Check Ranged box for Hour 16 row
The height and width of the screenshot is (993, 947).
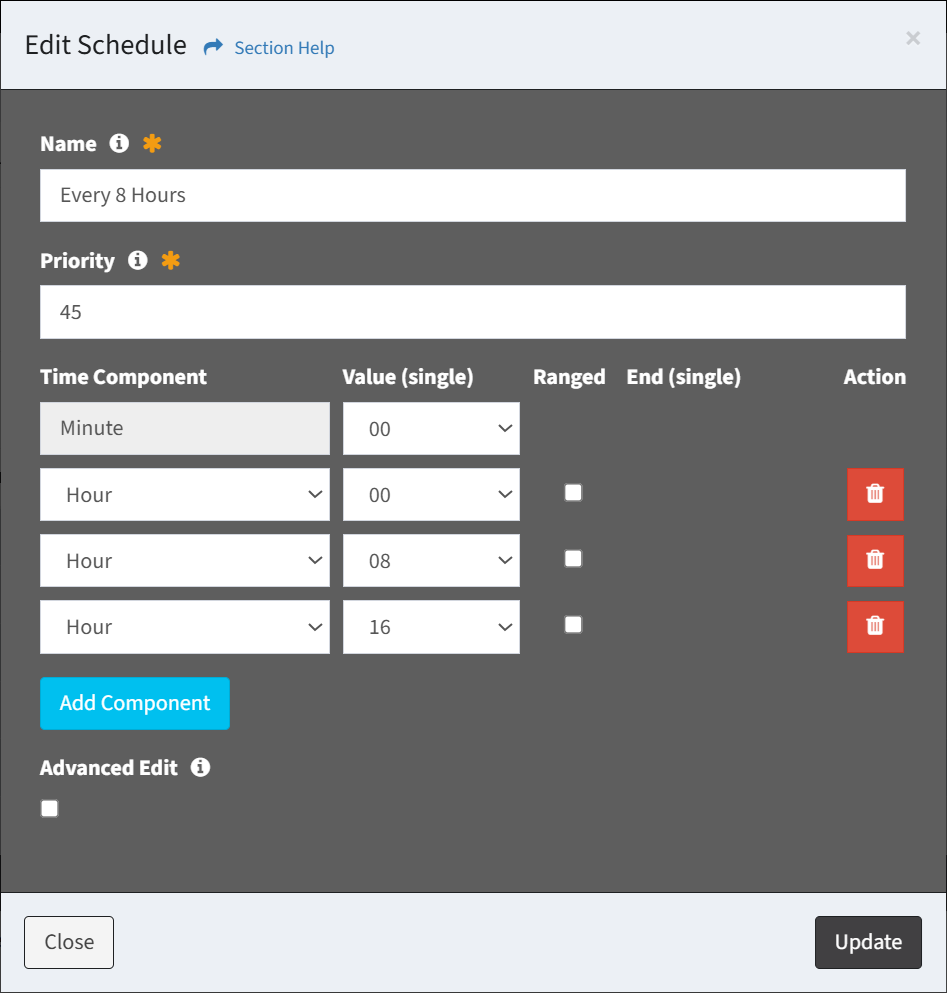(x=573, y=624)
